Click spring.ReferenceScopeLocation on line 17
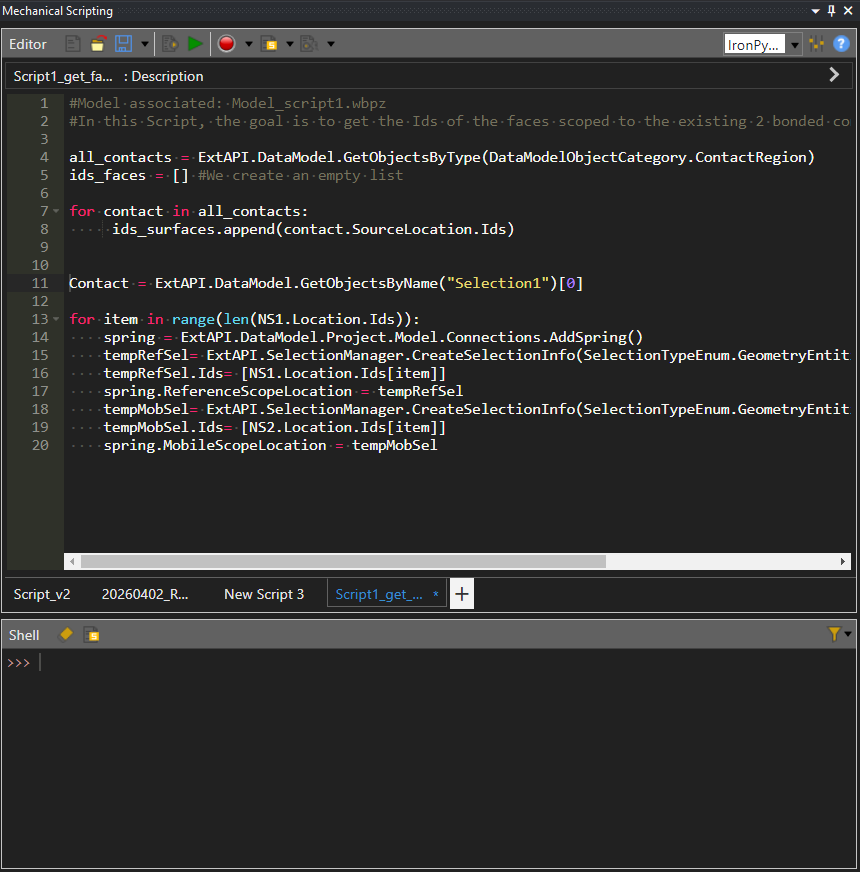The height and width of the screenshot is (872, 860). click(228, 392)
